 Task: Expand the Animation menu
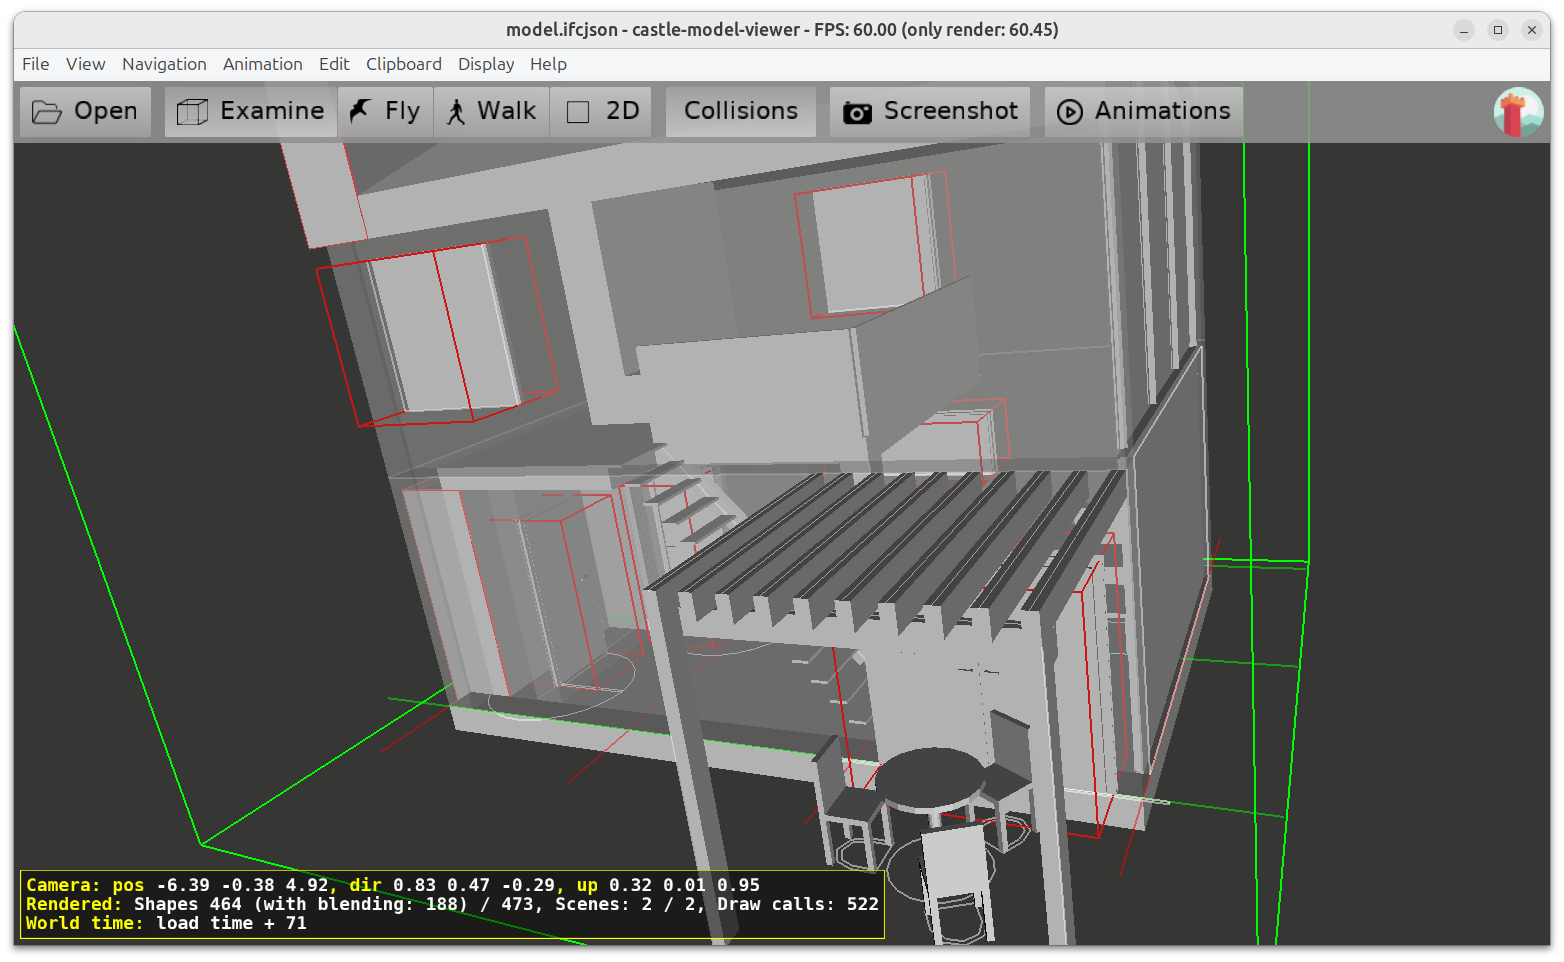(x=262, y=64)
